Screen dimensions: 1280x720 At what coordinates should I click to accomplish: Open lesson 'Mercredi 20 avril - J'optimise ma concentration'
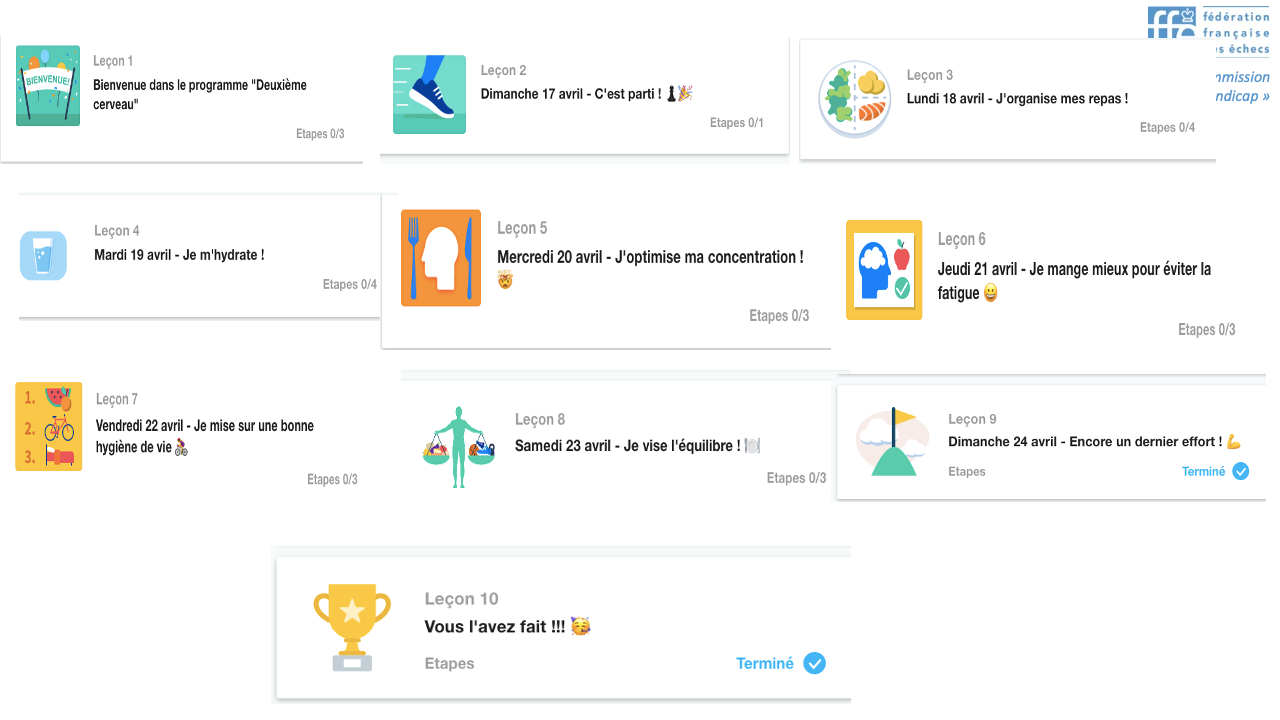[x=650, y=258]
